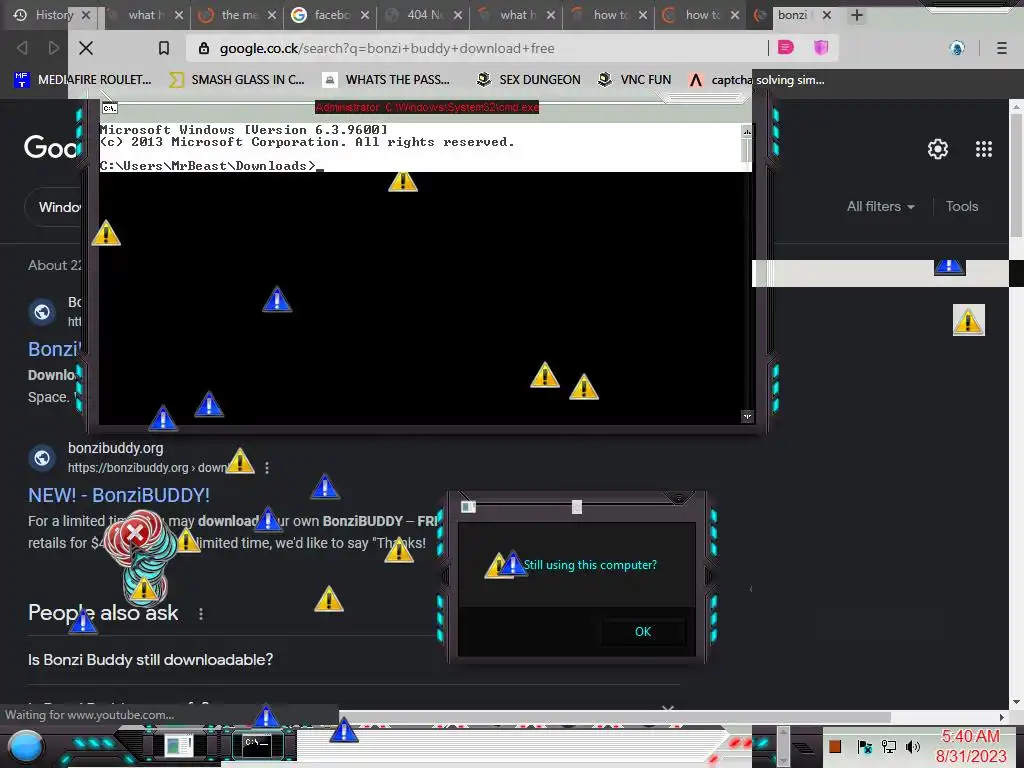Viewport: 1024px width, 768px height.
Task: Open the volume speaker tray icon
Action: coord(913,746)
